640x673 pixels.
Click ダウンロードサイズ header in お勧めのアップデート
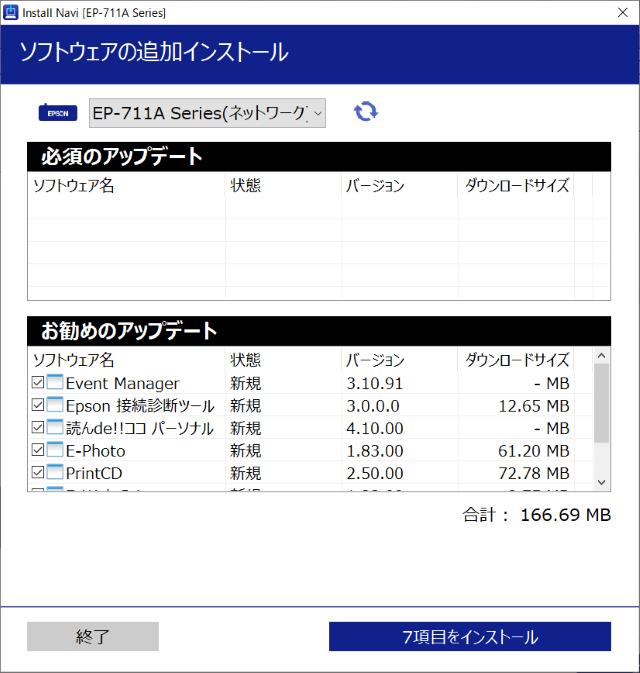[517, 360]
